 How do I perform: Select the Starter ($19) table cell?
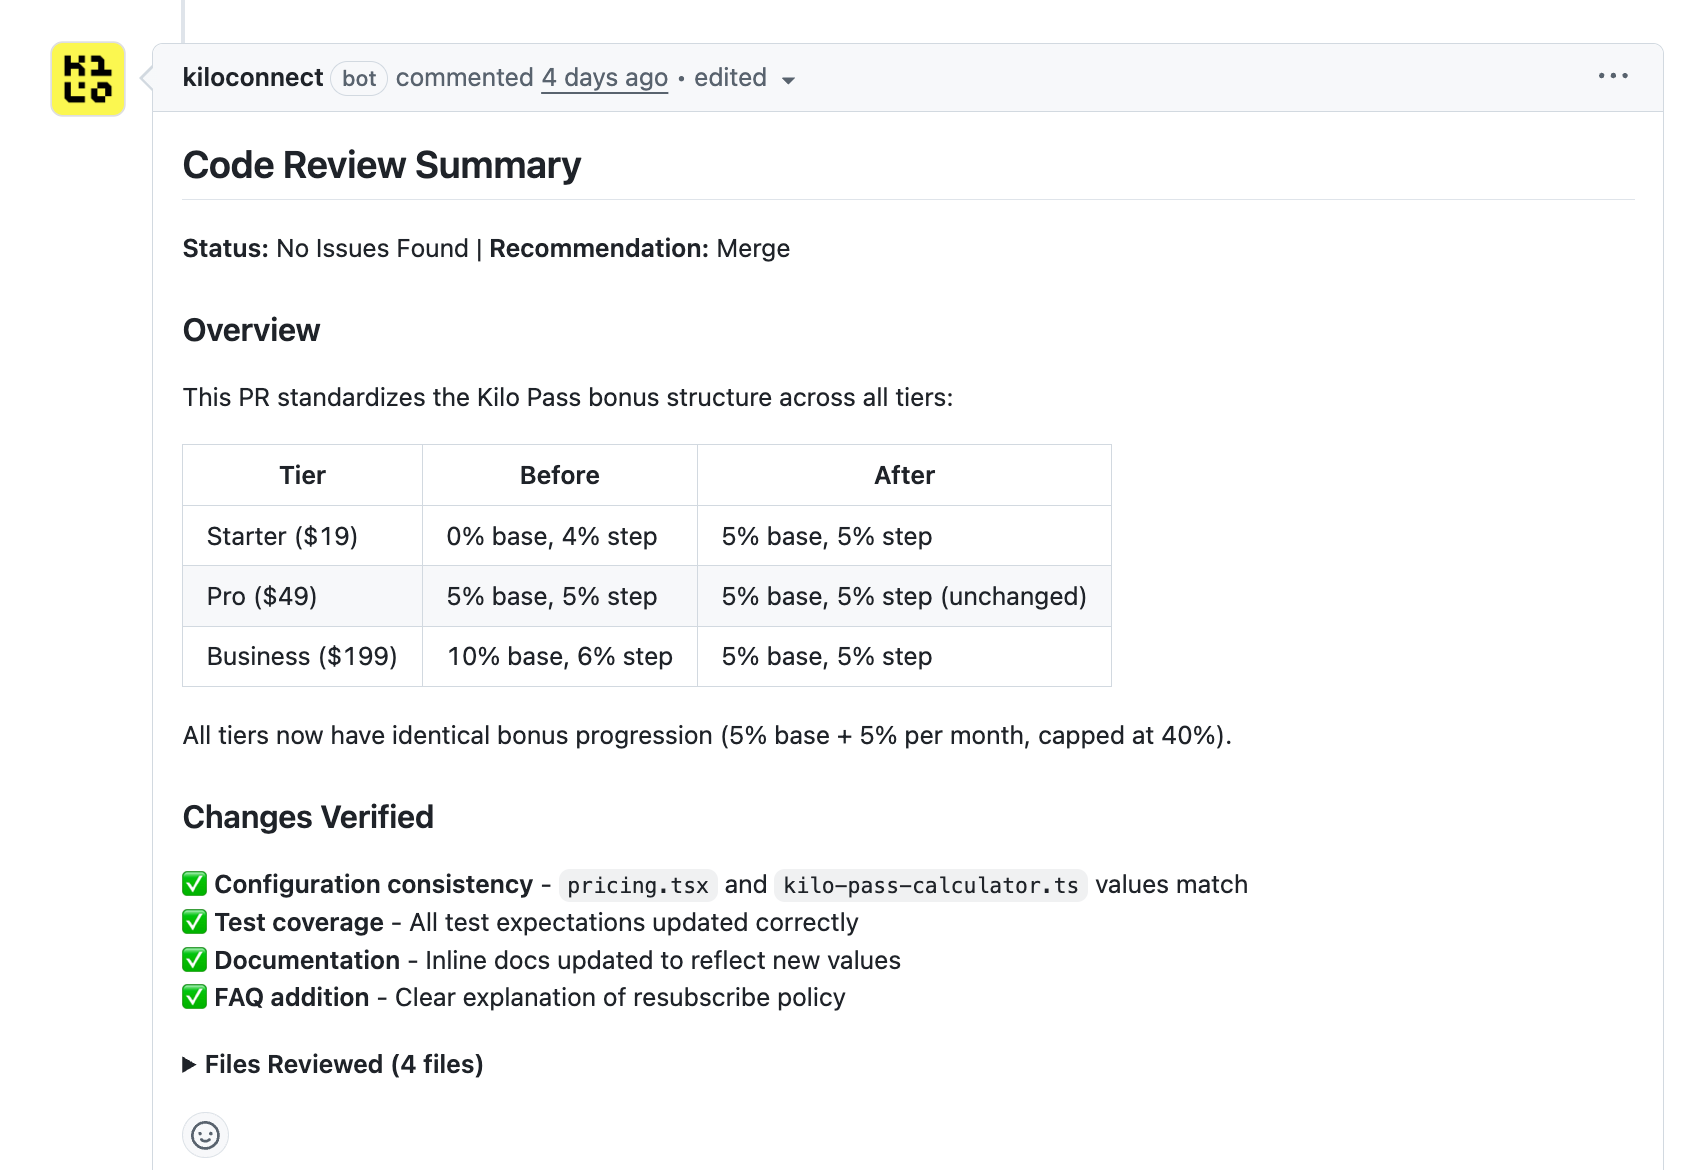(303, 536)
